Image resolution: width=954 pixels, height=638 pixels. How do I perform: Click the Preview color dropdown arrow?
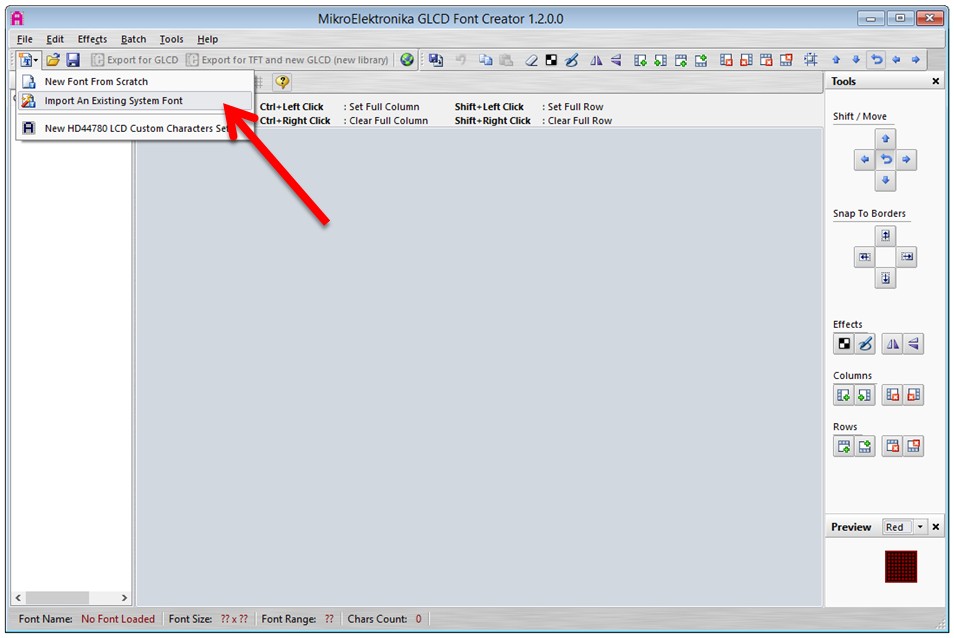click(920, 527)
